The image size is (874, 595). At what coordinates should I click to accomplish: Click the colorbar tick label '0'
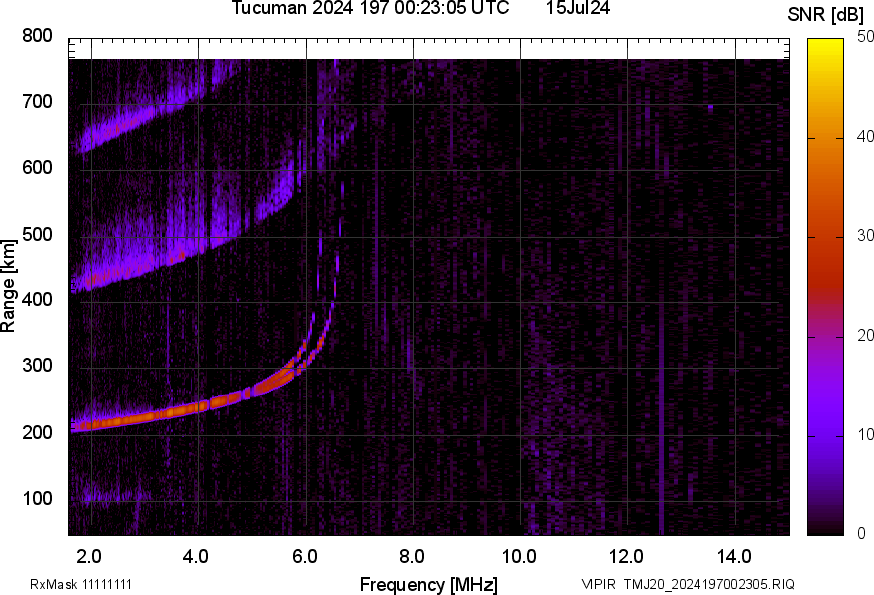pyautogui.click(x=862, y=534)
